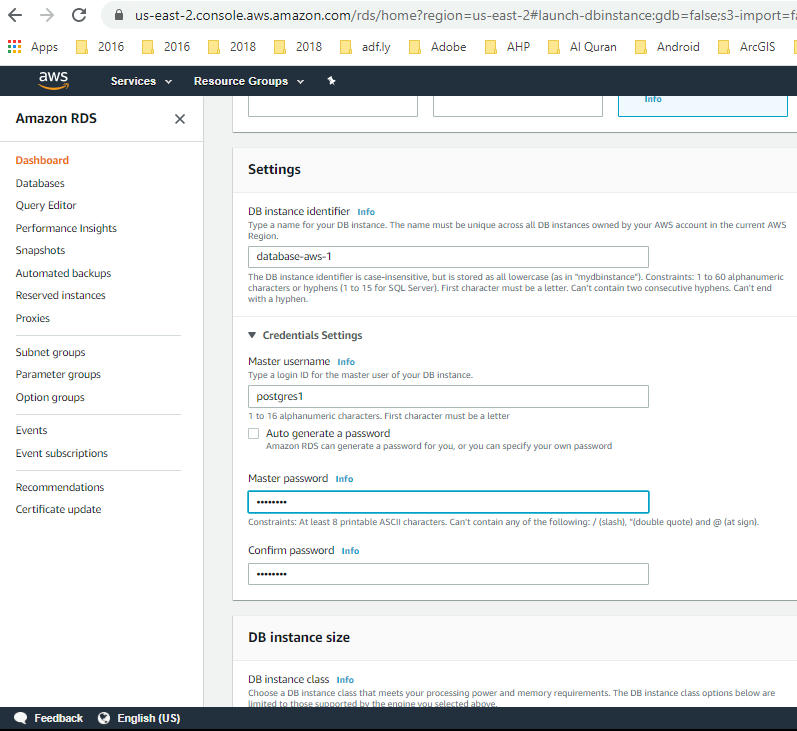Focus the Master password field

pyautogui.click(x=448, y=502)
